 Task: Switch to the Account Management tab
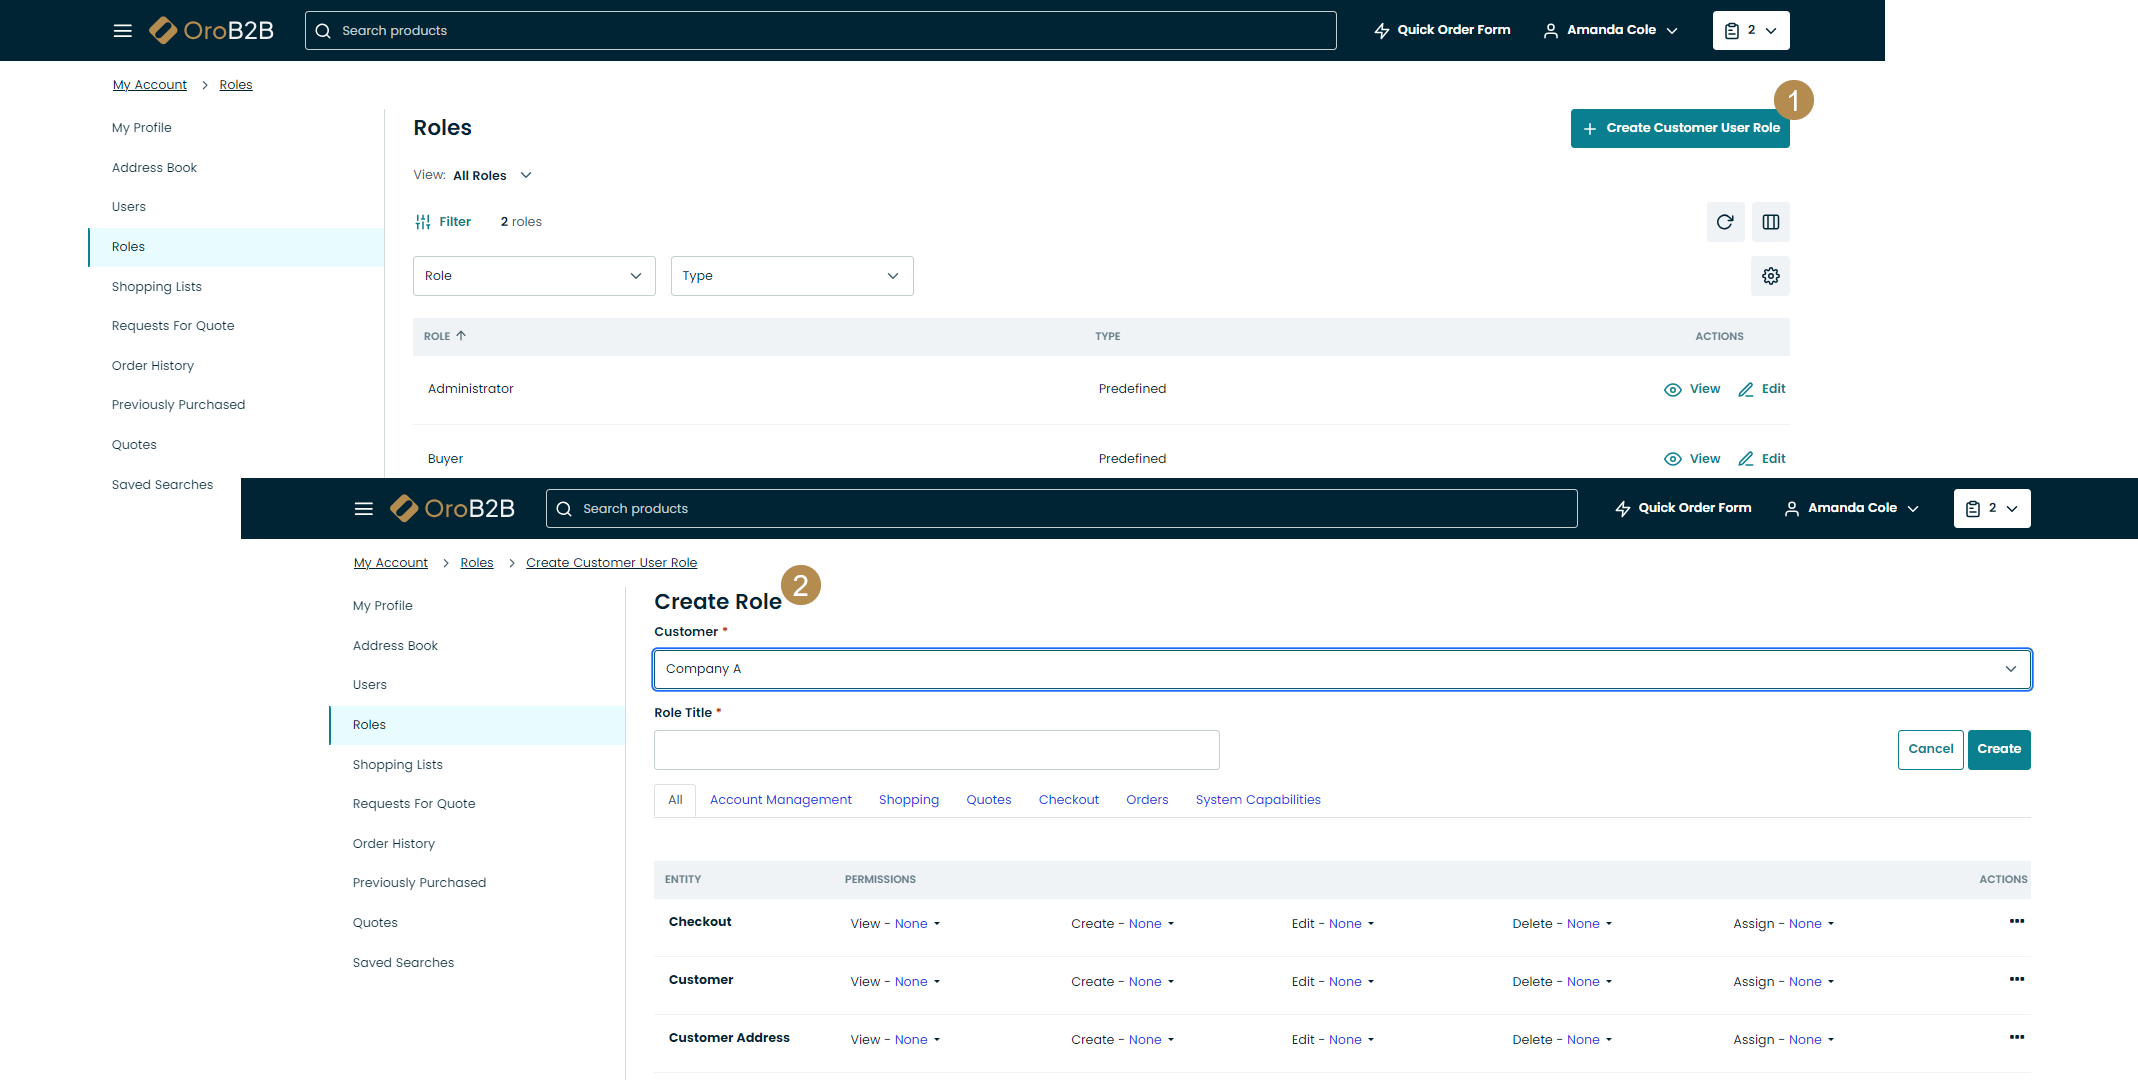point(780,800)
